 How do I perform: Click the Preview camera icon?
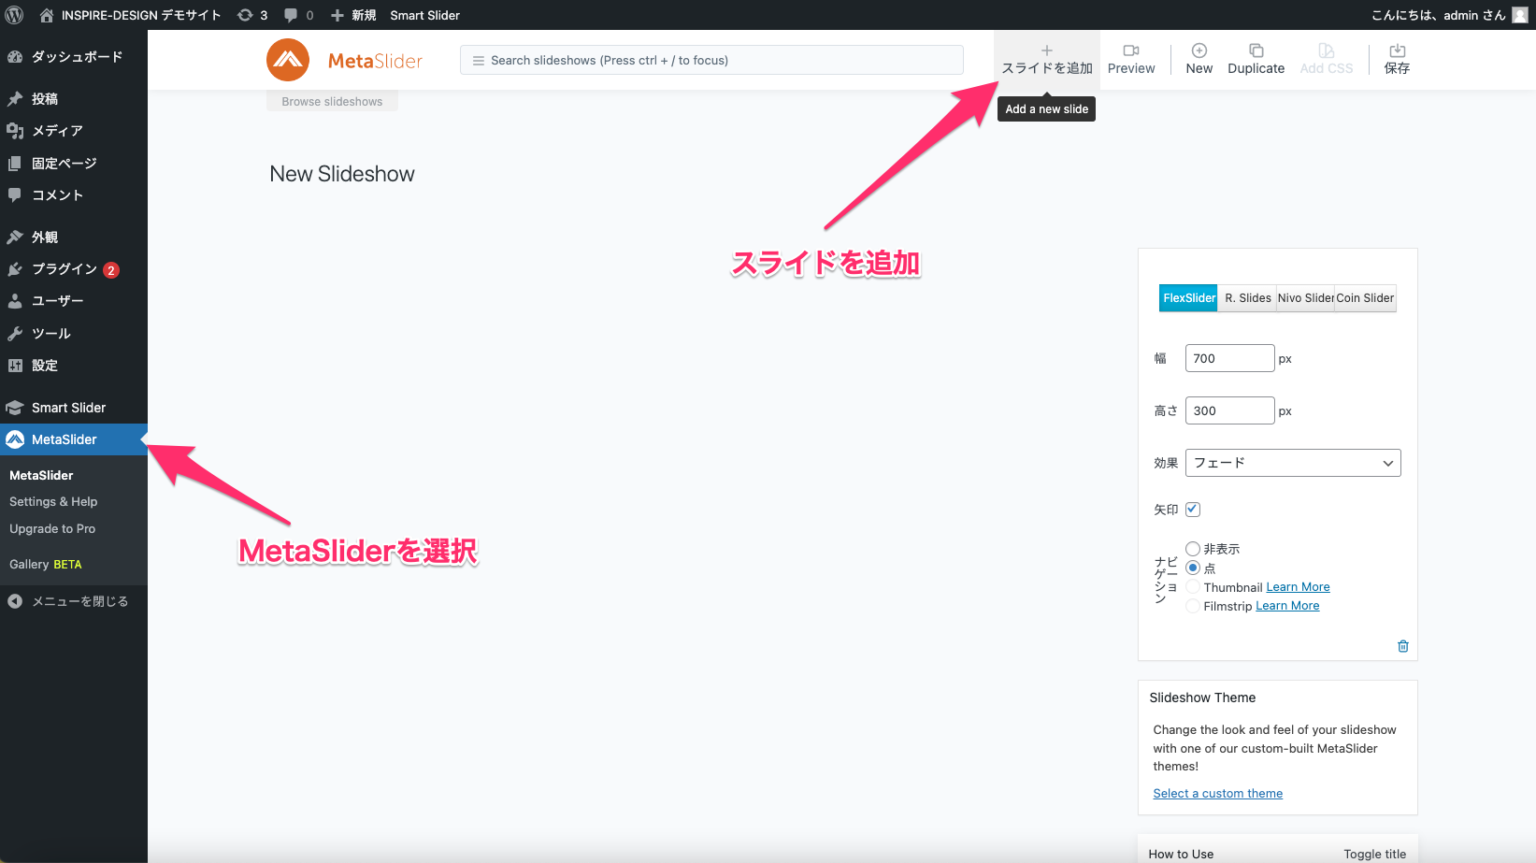1131,51
